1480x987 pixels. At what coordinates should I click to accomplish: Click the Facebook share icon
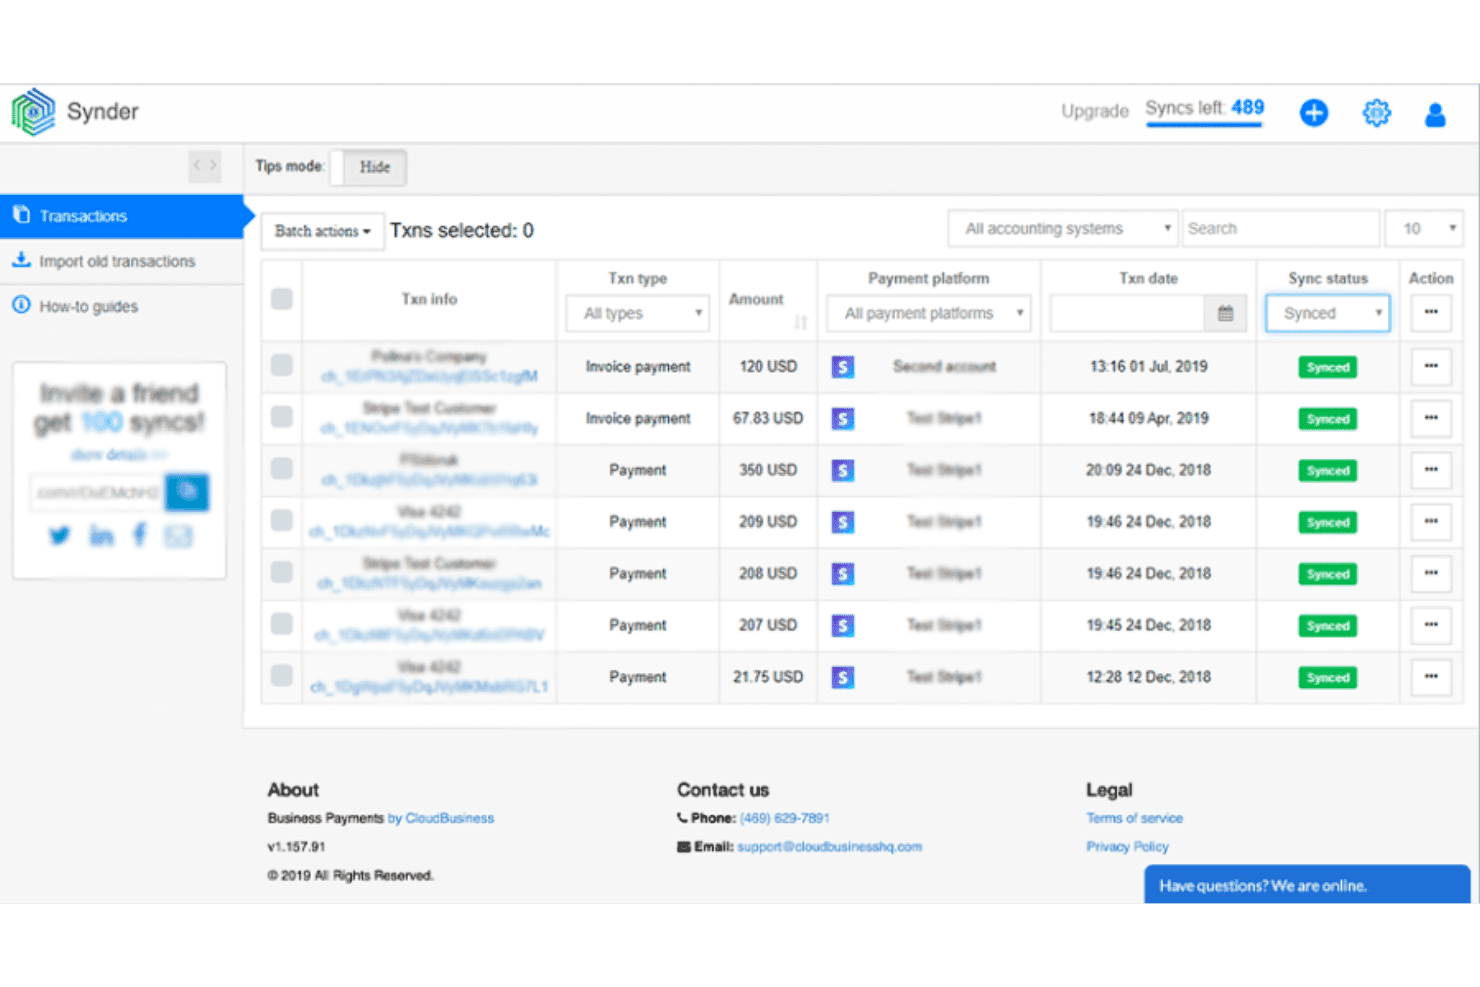(x=140, y=535)
